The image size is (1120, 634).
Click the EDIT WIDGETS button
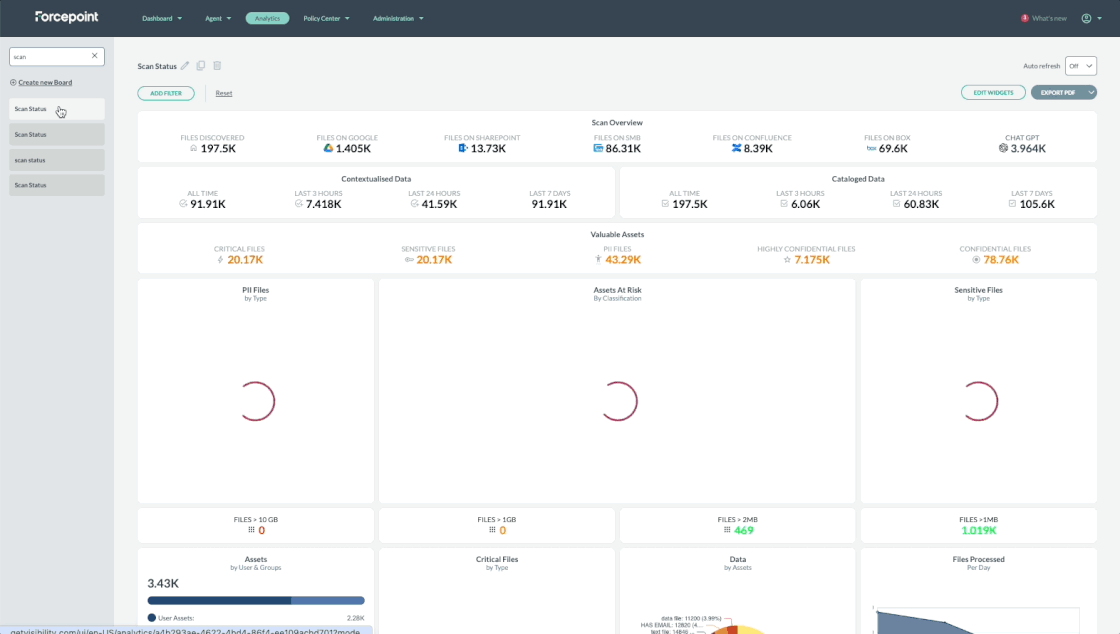point(993,93)
